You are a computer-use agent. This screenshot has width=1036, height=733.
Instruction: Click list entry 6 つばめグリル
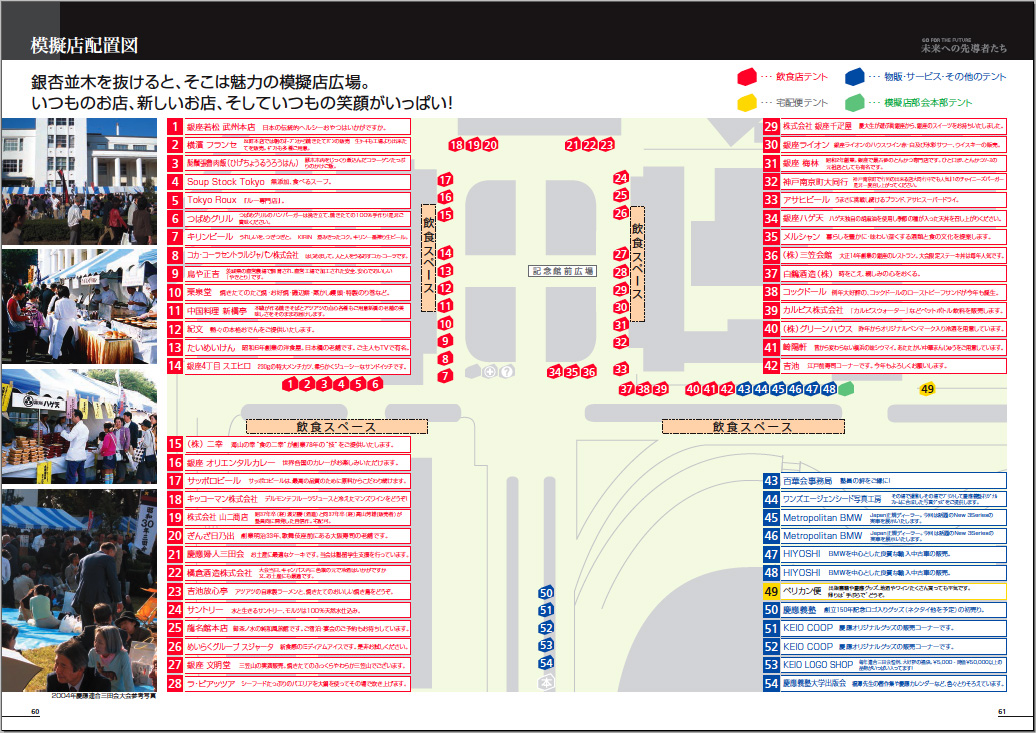click(289, 218)
